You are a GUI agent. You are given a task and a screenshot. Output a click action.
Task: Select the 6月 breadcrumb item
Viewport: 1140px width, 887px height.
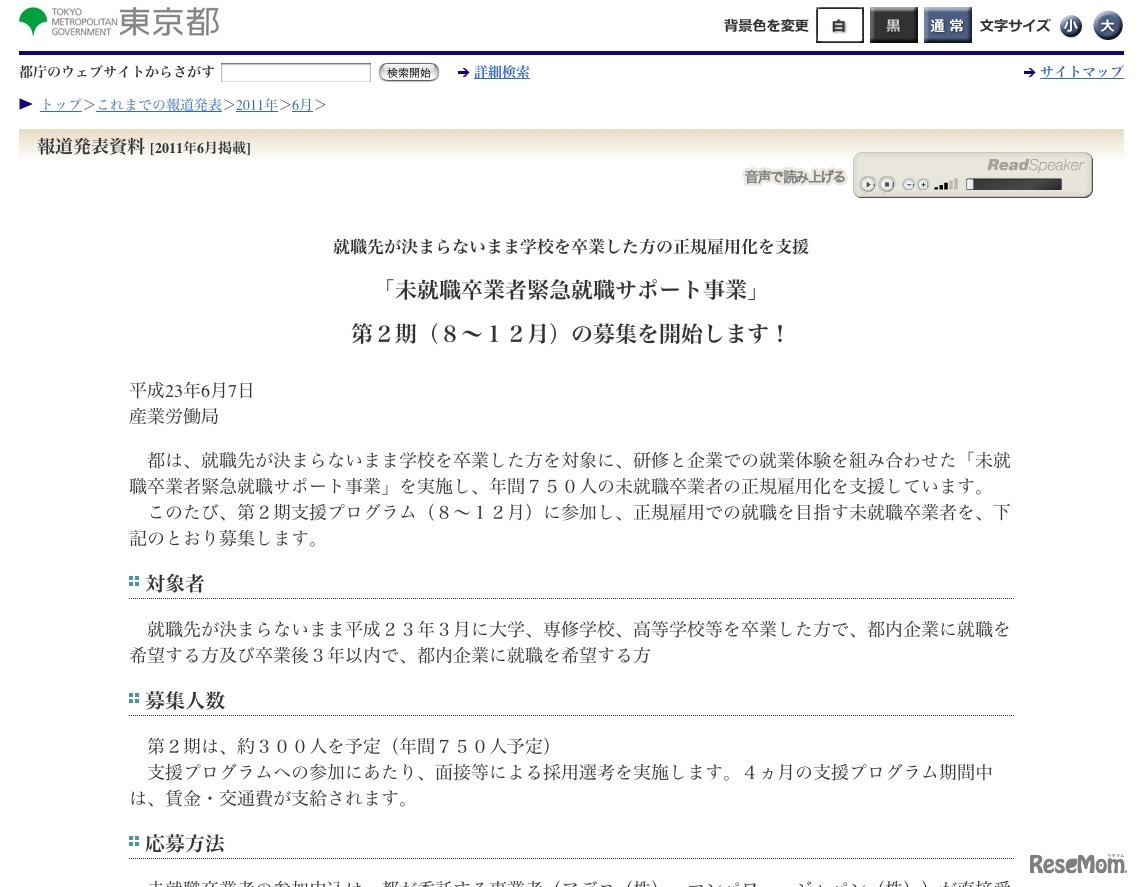click(301, 104)
